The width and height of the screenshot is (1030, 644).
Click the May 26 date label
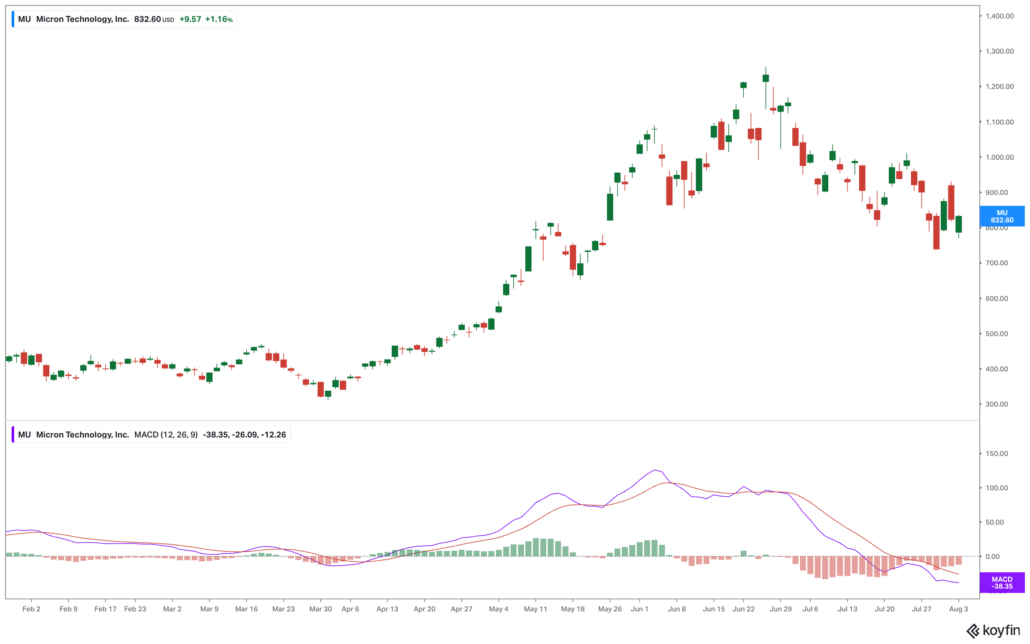pyautogui.click(x=610, y=609)
